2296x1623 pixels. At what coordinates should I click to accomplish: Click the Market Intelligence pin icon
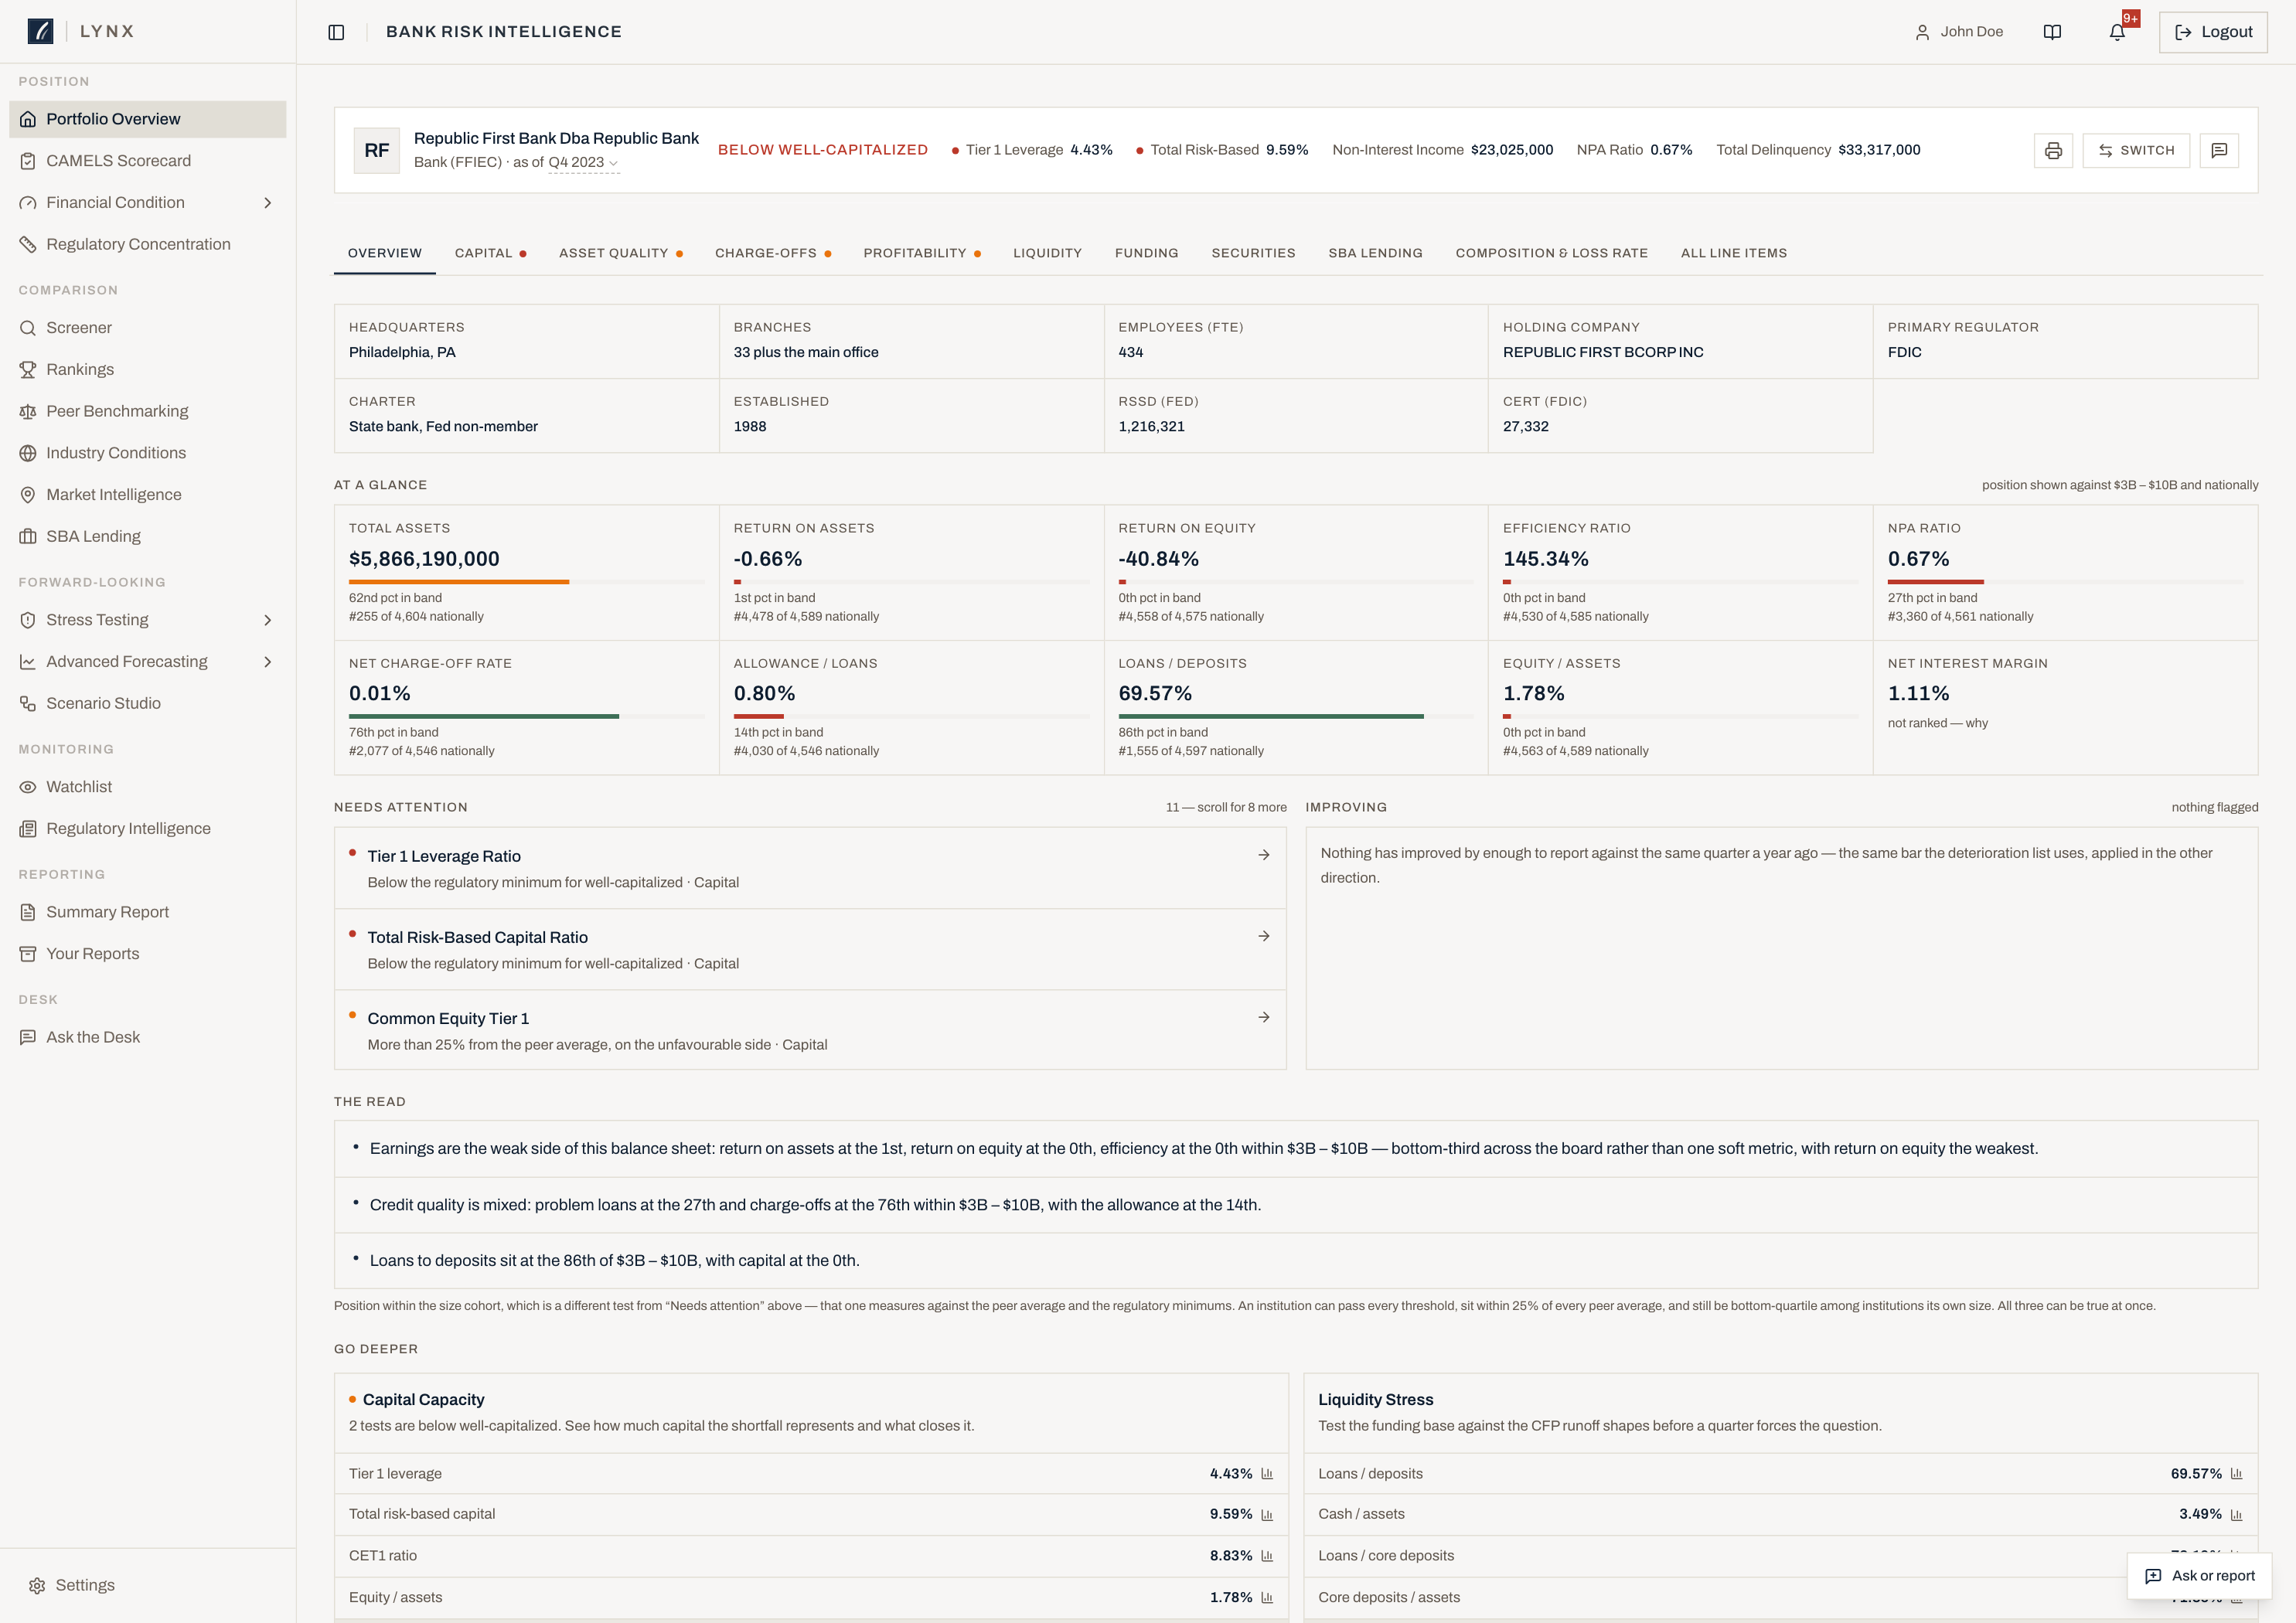pyautogui.click(x=28, y=495)
